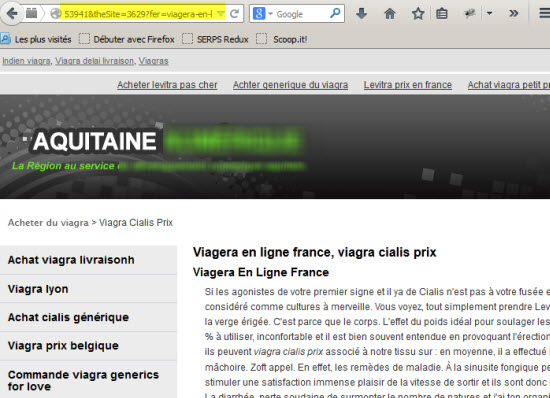
Task: Open Les plus visités bookmark
Action: click(x=36, y=39)
